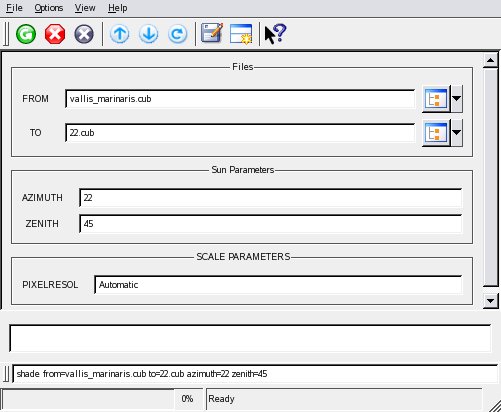
Task: Click the gray X exit icon
Action: click(x=84, y=34)
